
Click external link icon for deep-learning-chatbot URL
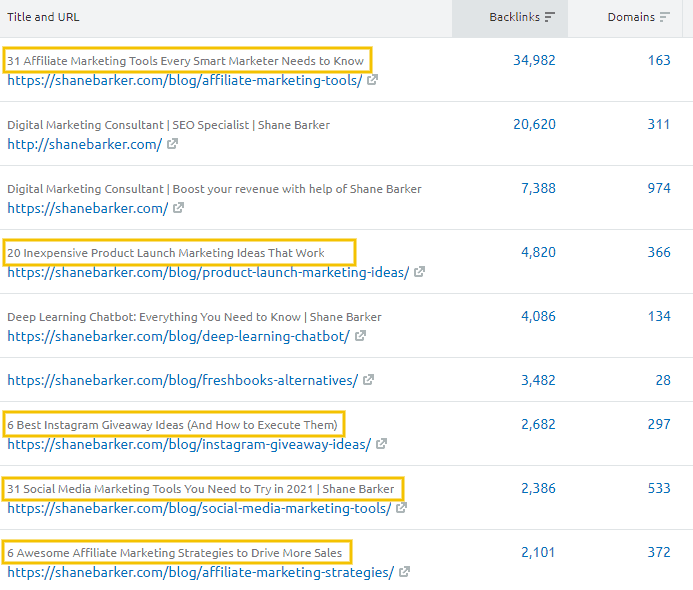tap(361, 337)
